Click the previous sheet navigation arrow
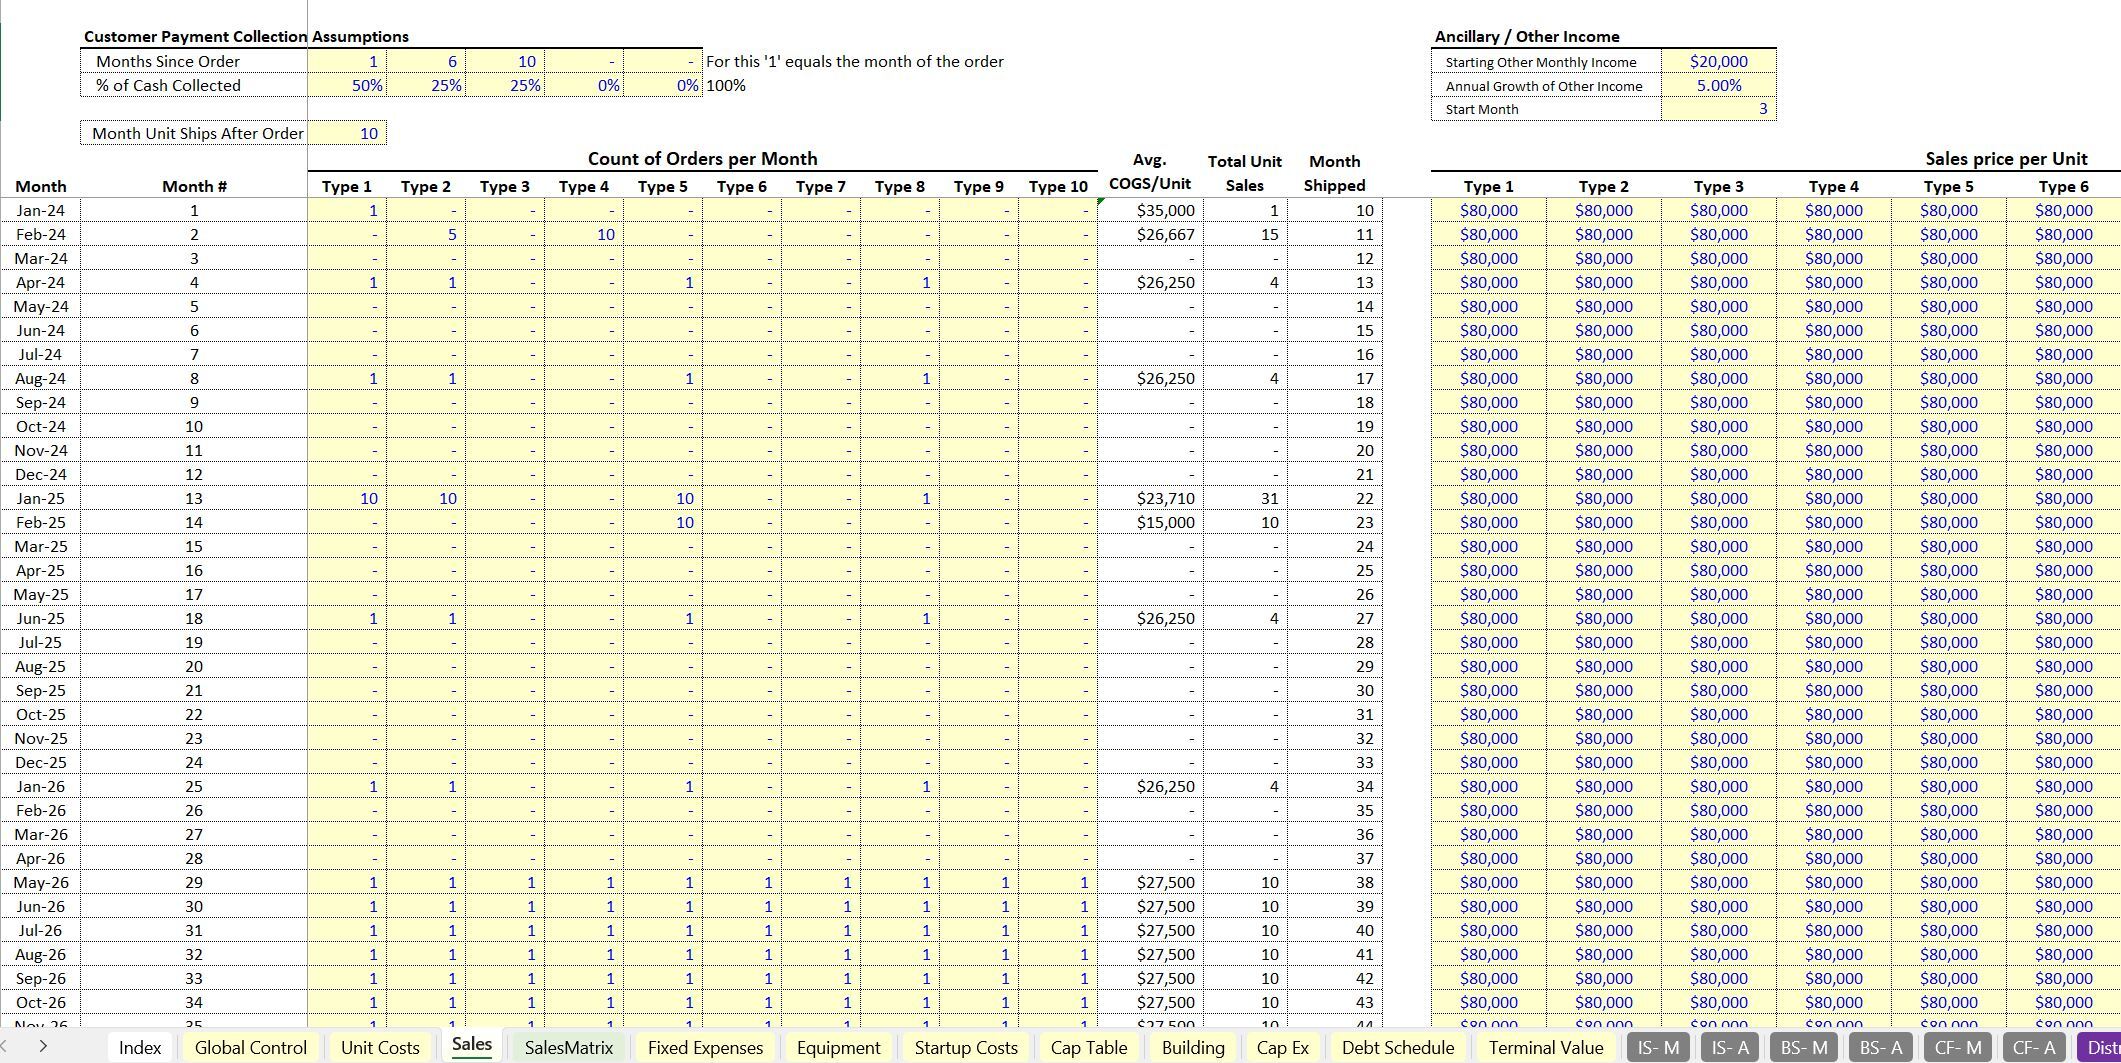2121x1063 pixels. point(4,1047)
